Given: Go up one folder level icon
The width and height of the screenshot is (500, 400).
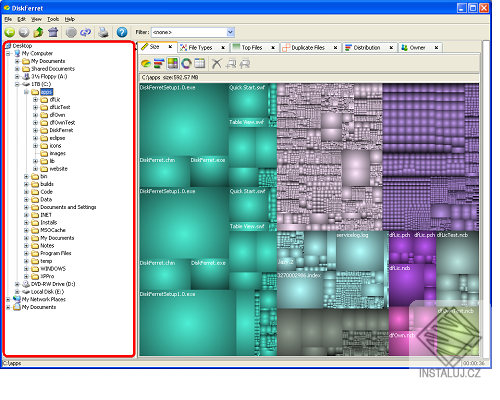Looking at the screenshot, I should [x=38, y=32].
